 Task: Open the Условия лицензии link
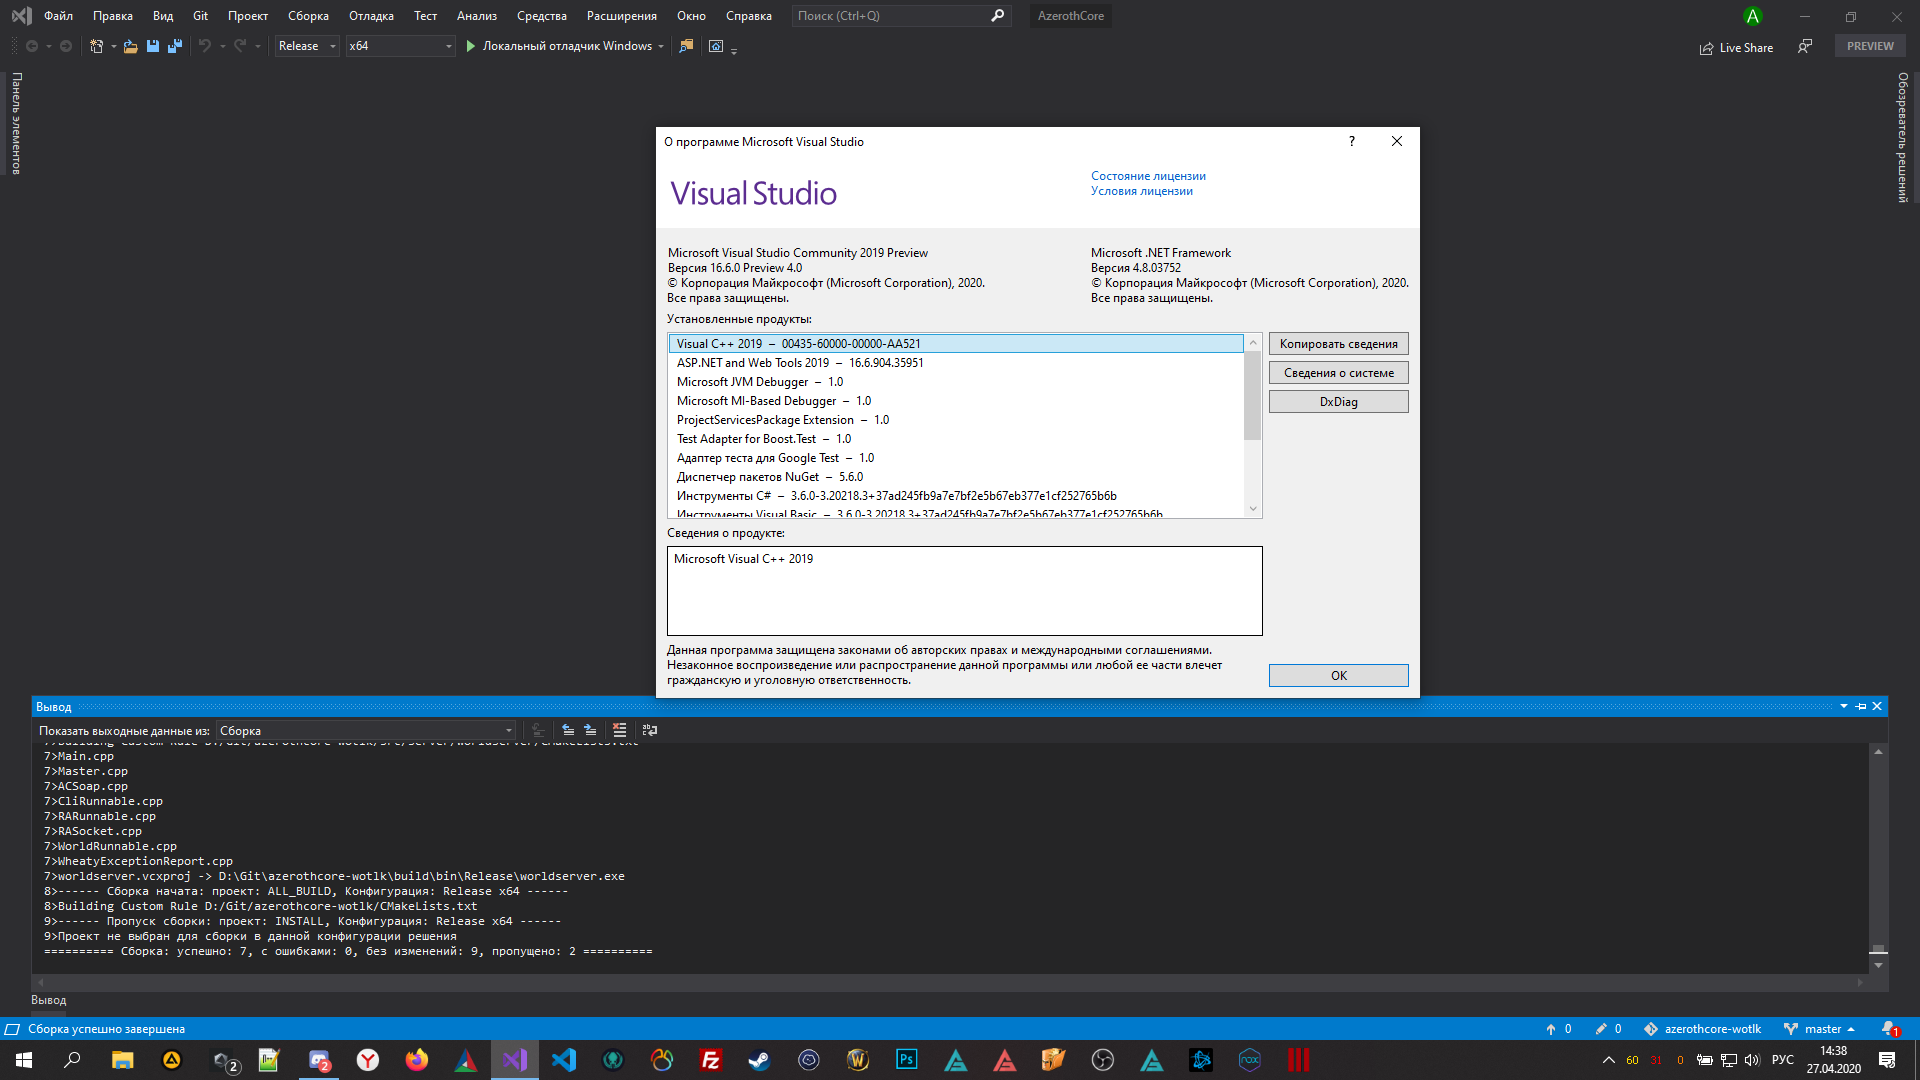[x=1141, y=191]
